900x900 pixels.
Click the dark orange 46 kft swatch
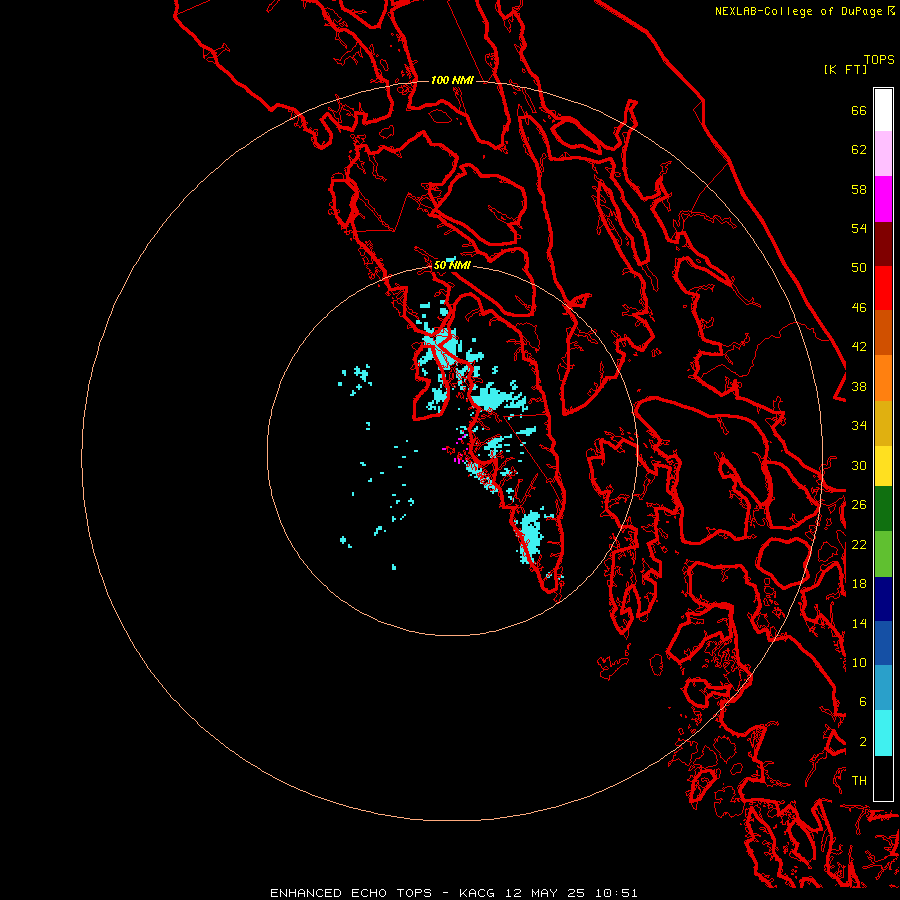pos(883,333)
